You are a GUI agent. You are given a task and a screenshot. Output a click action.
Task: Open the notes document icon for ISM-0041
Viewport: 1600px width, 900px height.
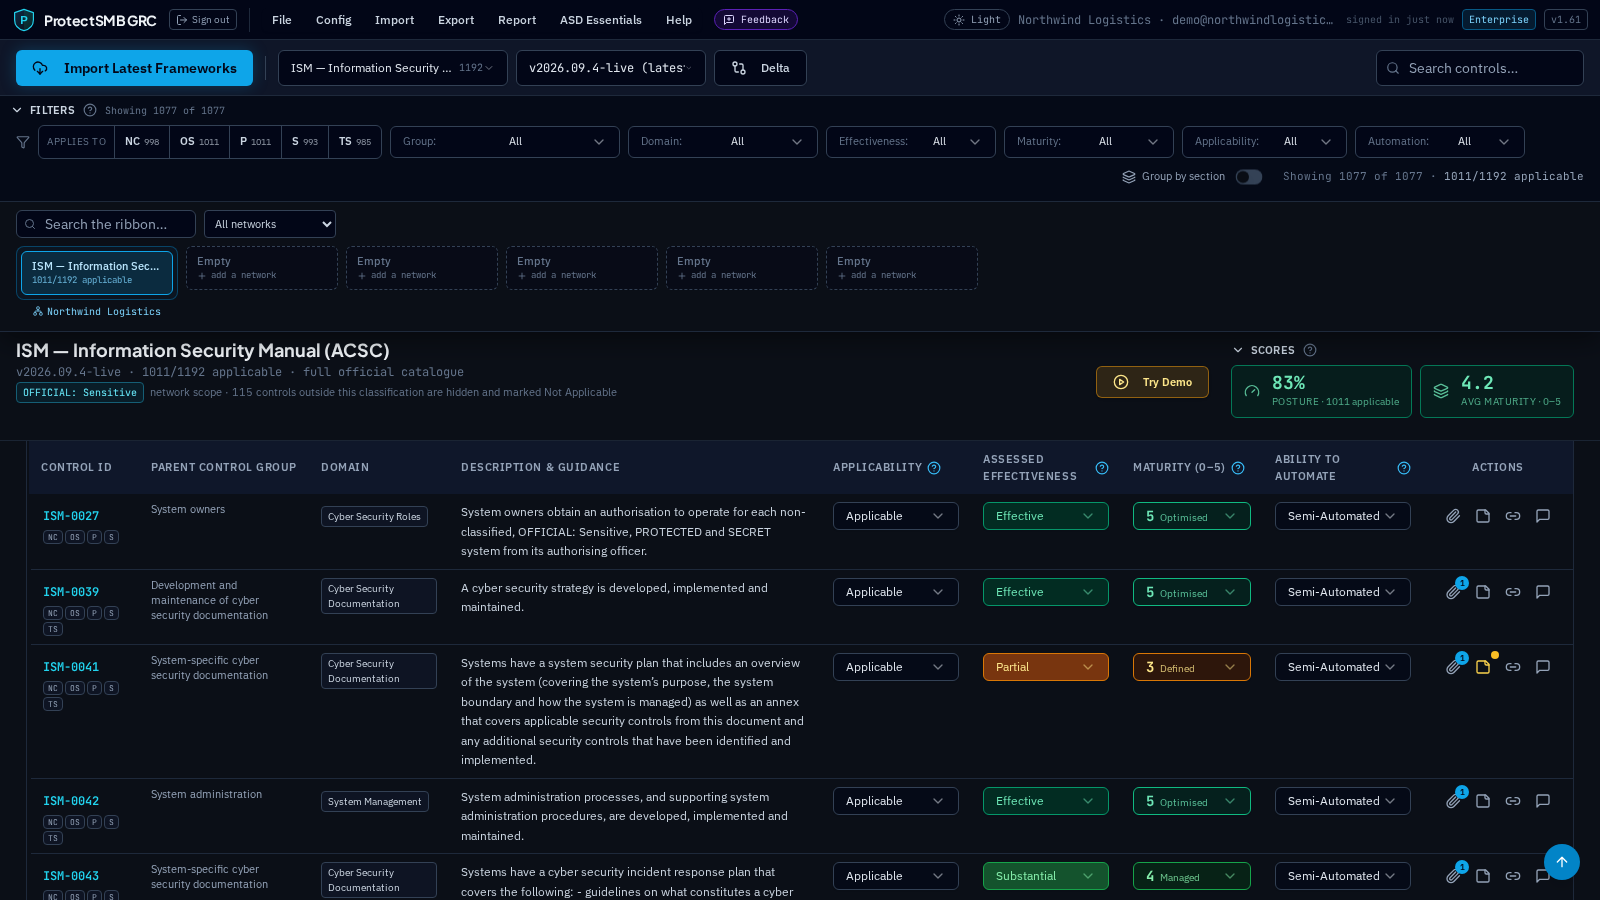pyautogui.click(x=1483, y=667)
